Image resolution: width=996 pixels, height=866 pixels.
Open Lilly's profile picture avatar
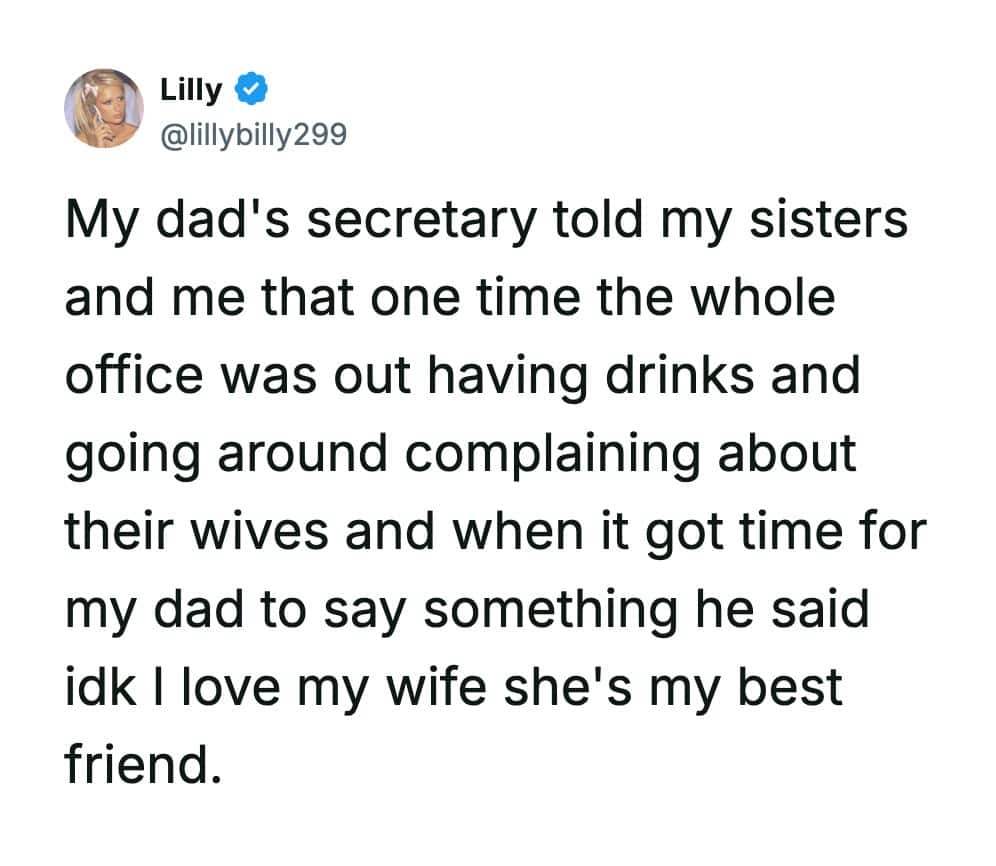pyautogui.click(x=104, y=108)
